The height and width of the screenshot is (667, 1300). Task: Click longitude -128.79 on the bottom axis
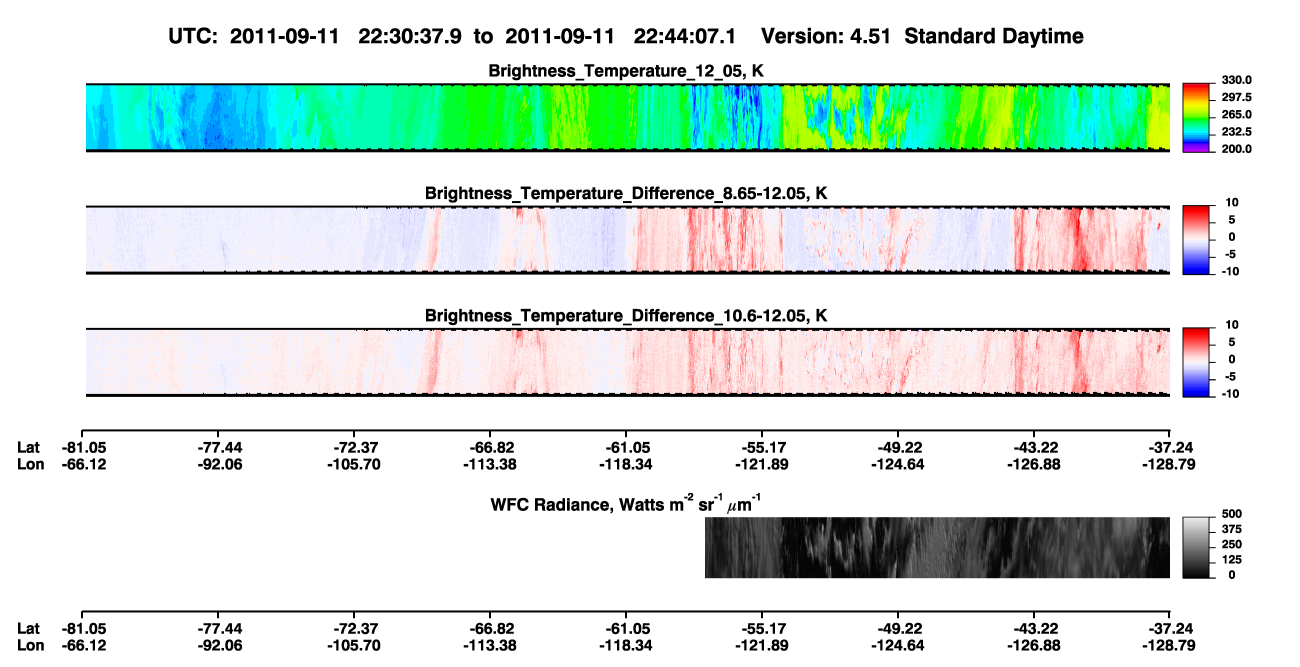(1169, 644)
